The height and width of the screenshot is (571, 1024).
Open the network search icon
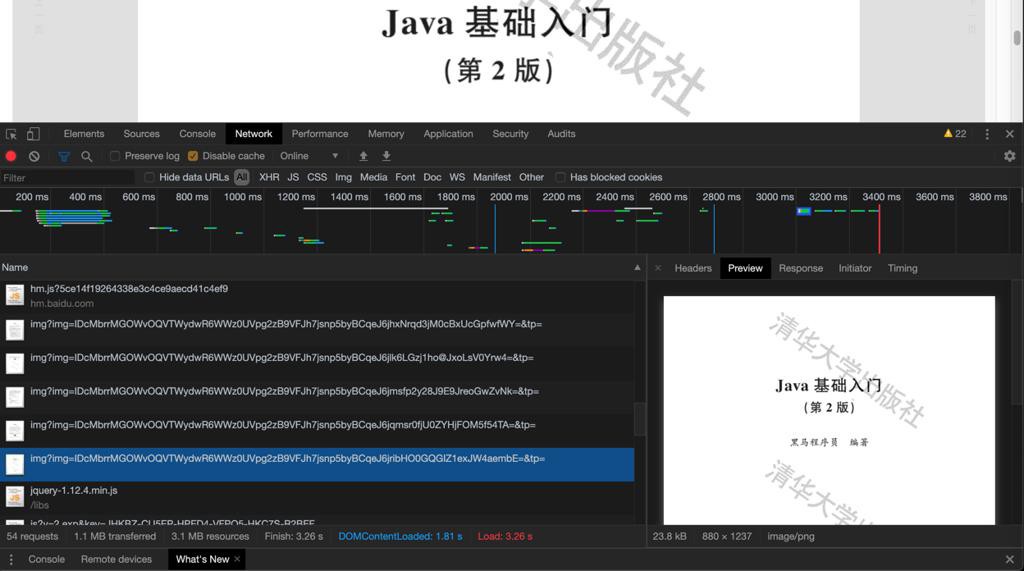tap(86, 156)
